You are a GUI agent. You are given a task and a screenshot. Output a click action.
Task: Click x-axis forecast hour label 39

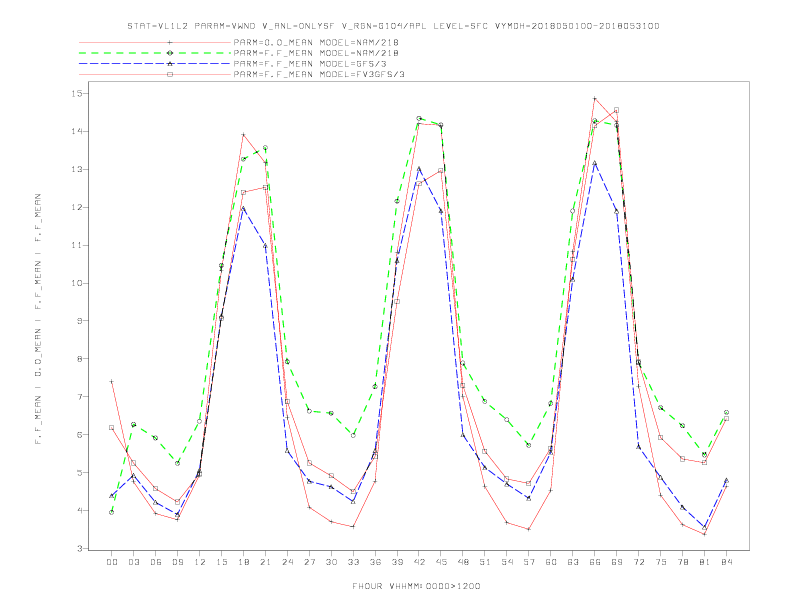tap(397, 562)
